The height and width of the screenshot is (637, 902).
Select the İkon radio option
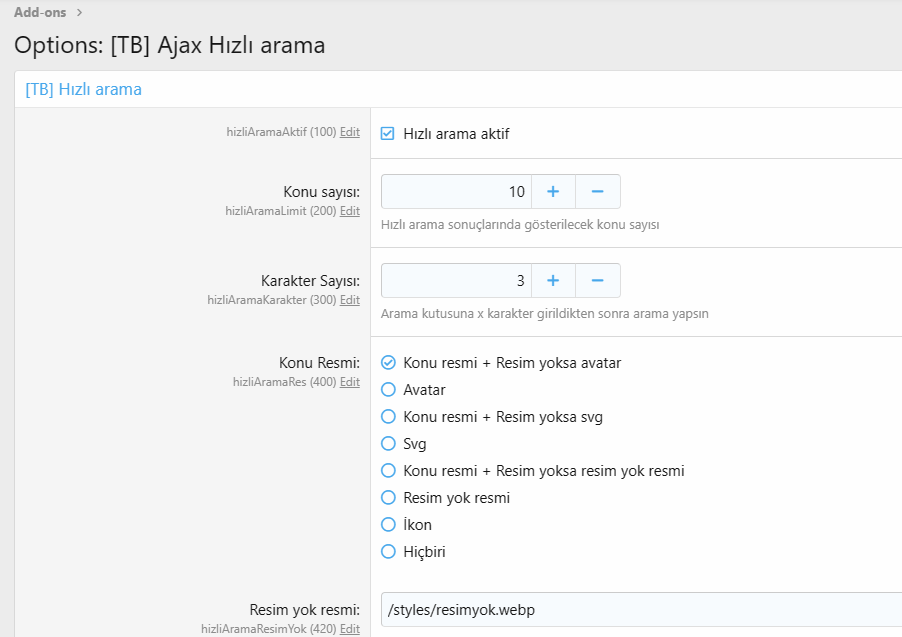388,525
